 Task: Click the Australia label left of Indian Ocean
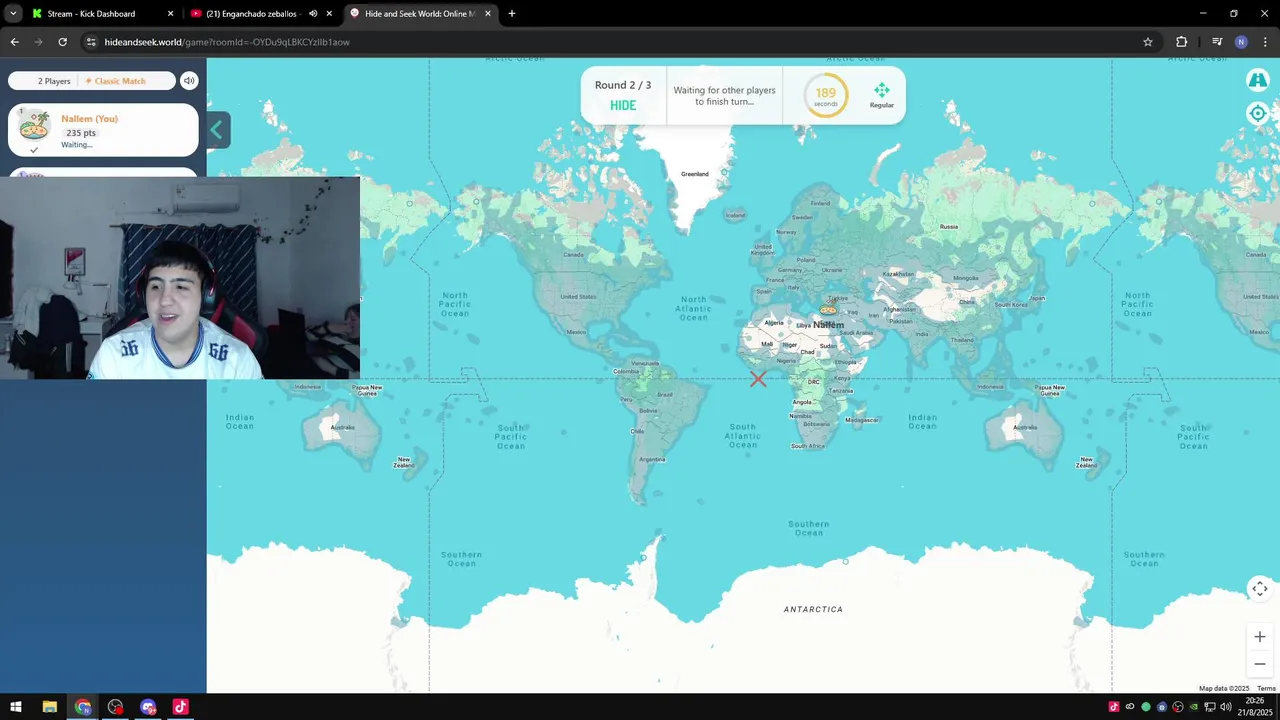(x=342, y=427)
